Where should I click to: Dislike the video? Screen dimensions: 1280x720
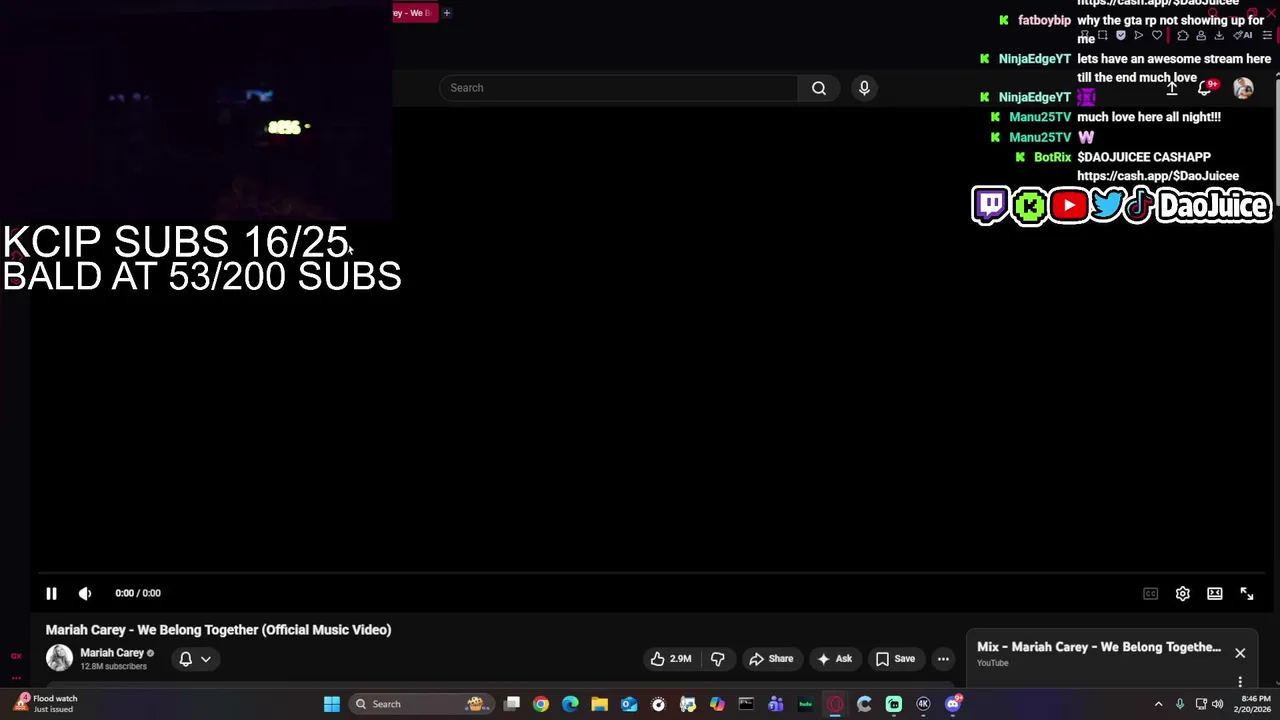pos(718,658)
